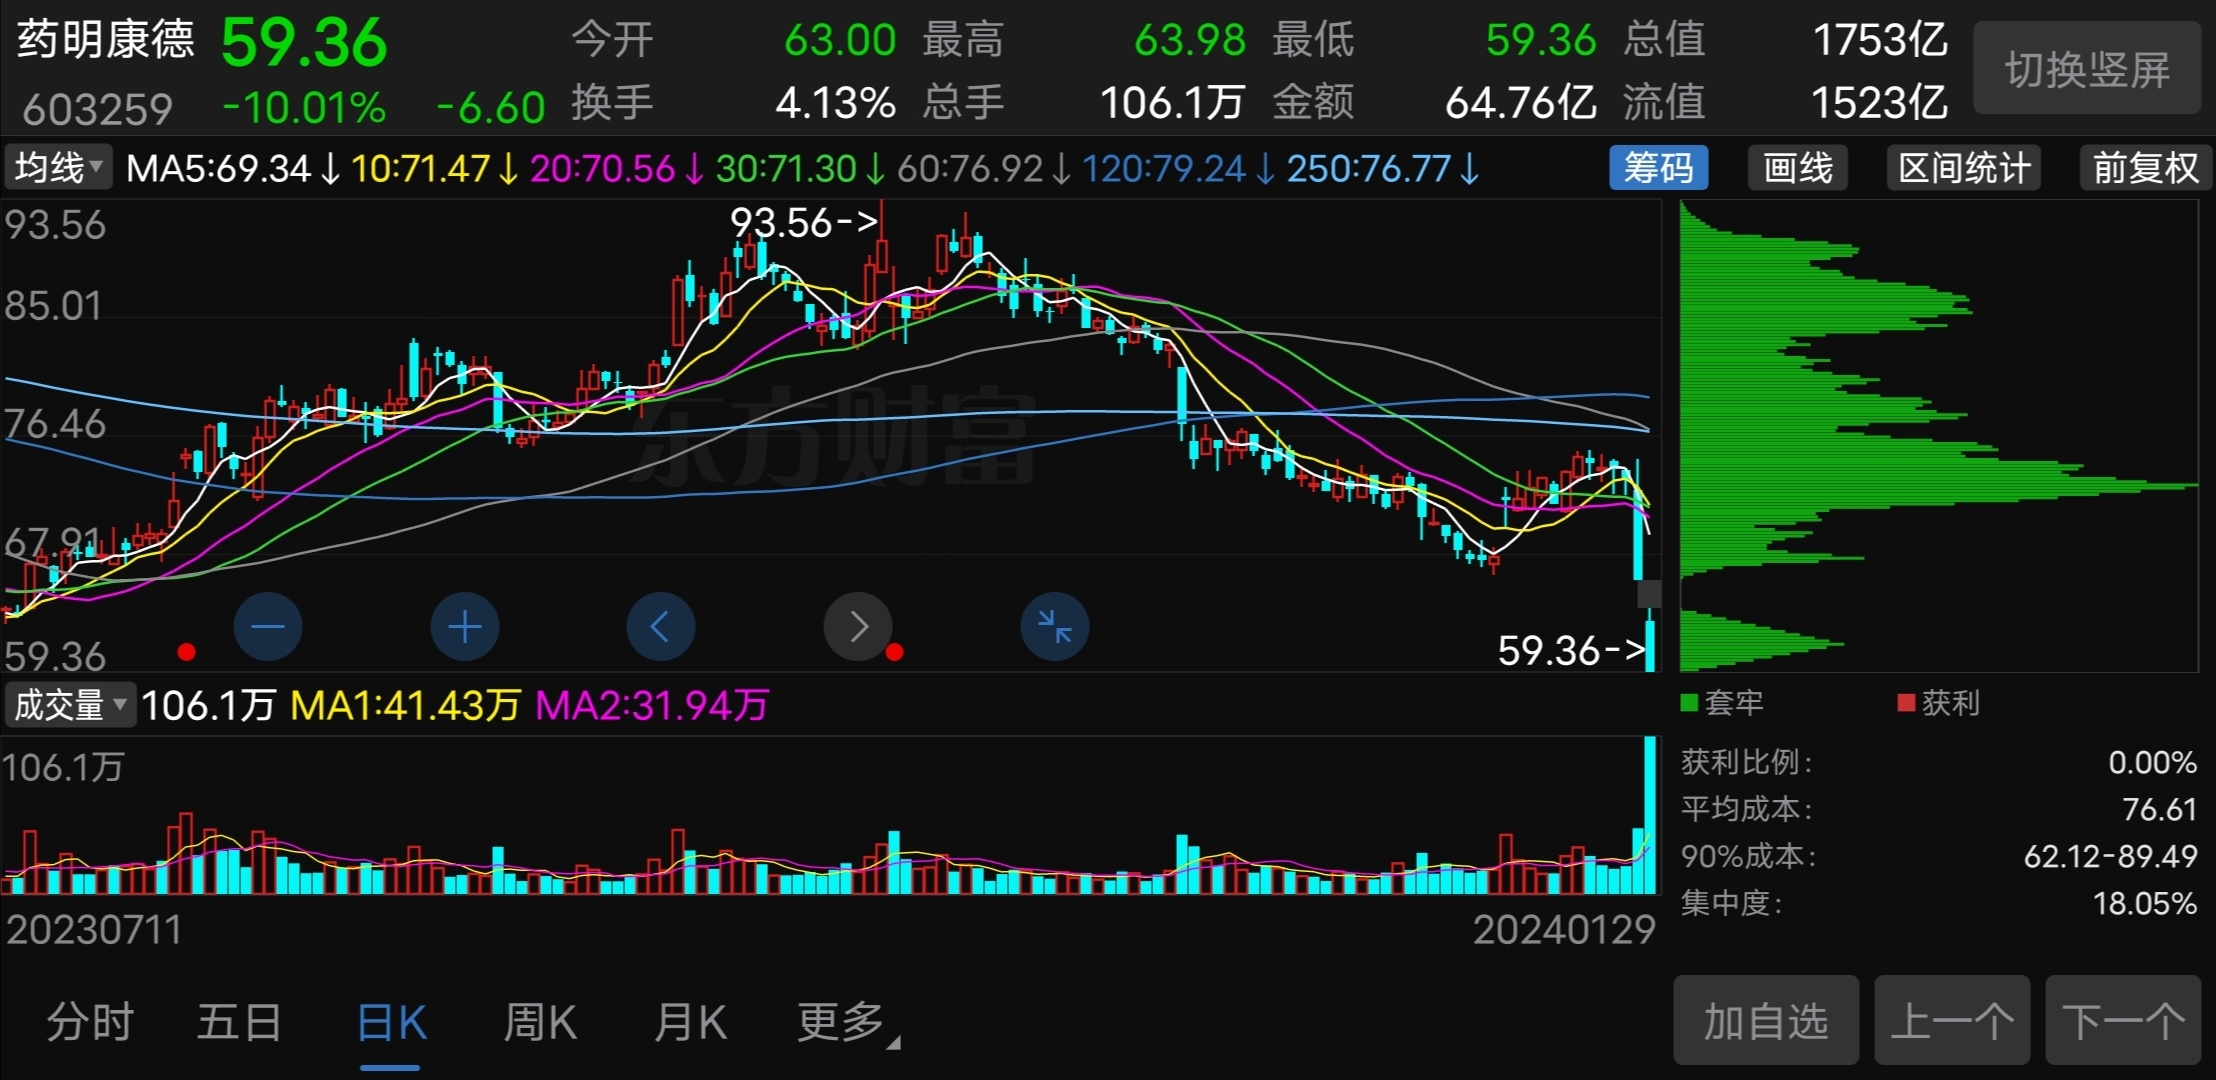Click the 93.56 high price marker

pos(806,222)
